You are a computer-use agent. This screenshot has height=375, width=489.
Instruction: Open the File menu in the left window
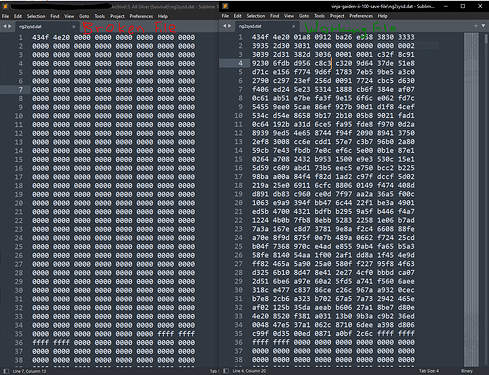click(x=5, y=16)
